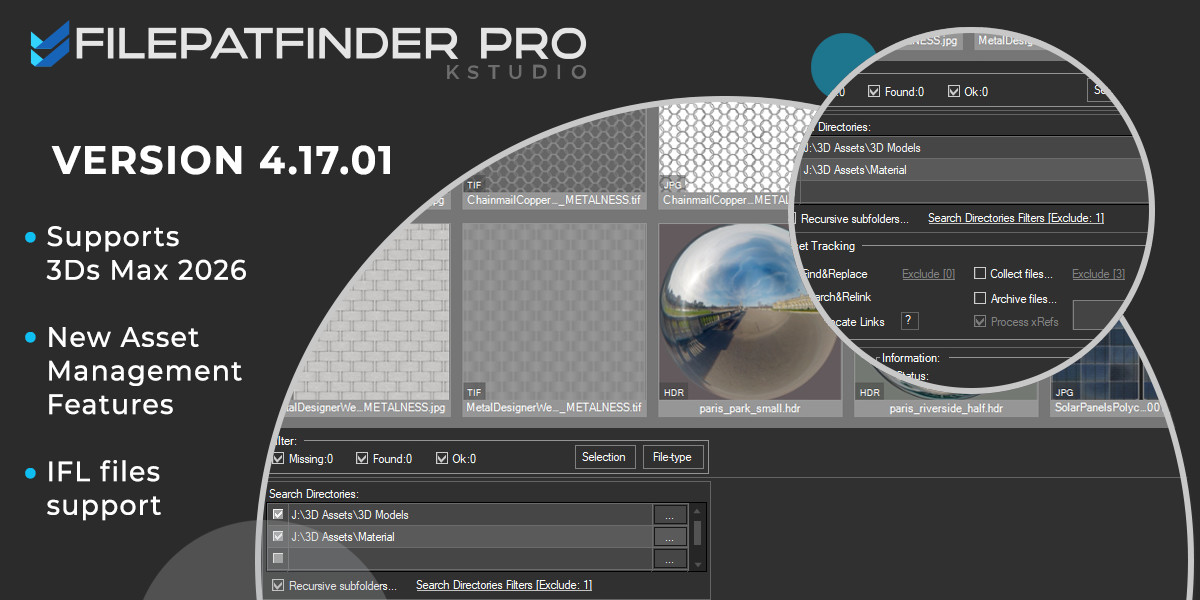1200x600 pixels.
Task: Browse folder for the empty directory row
Action: coord(670,559)
